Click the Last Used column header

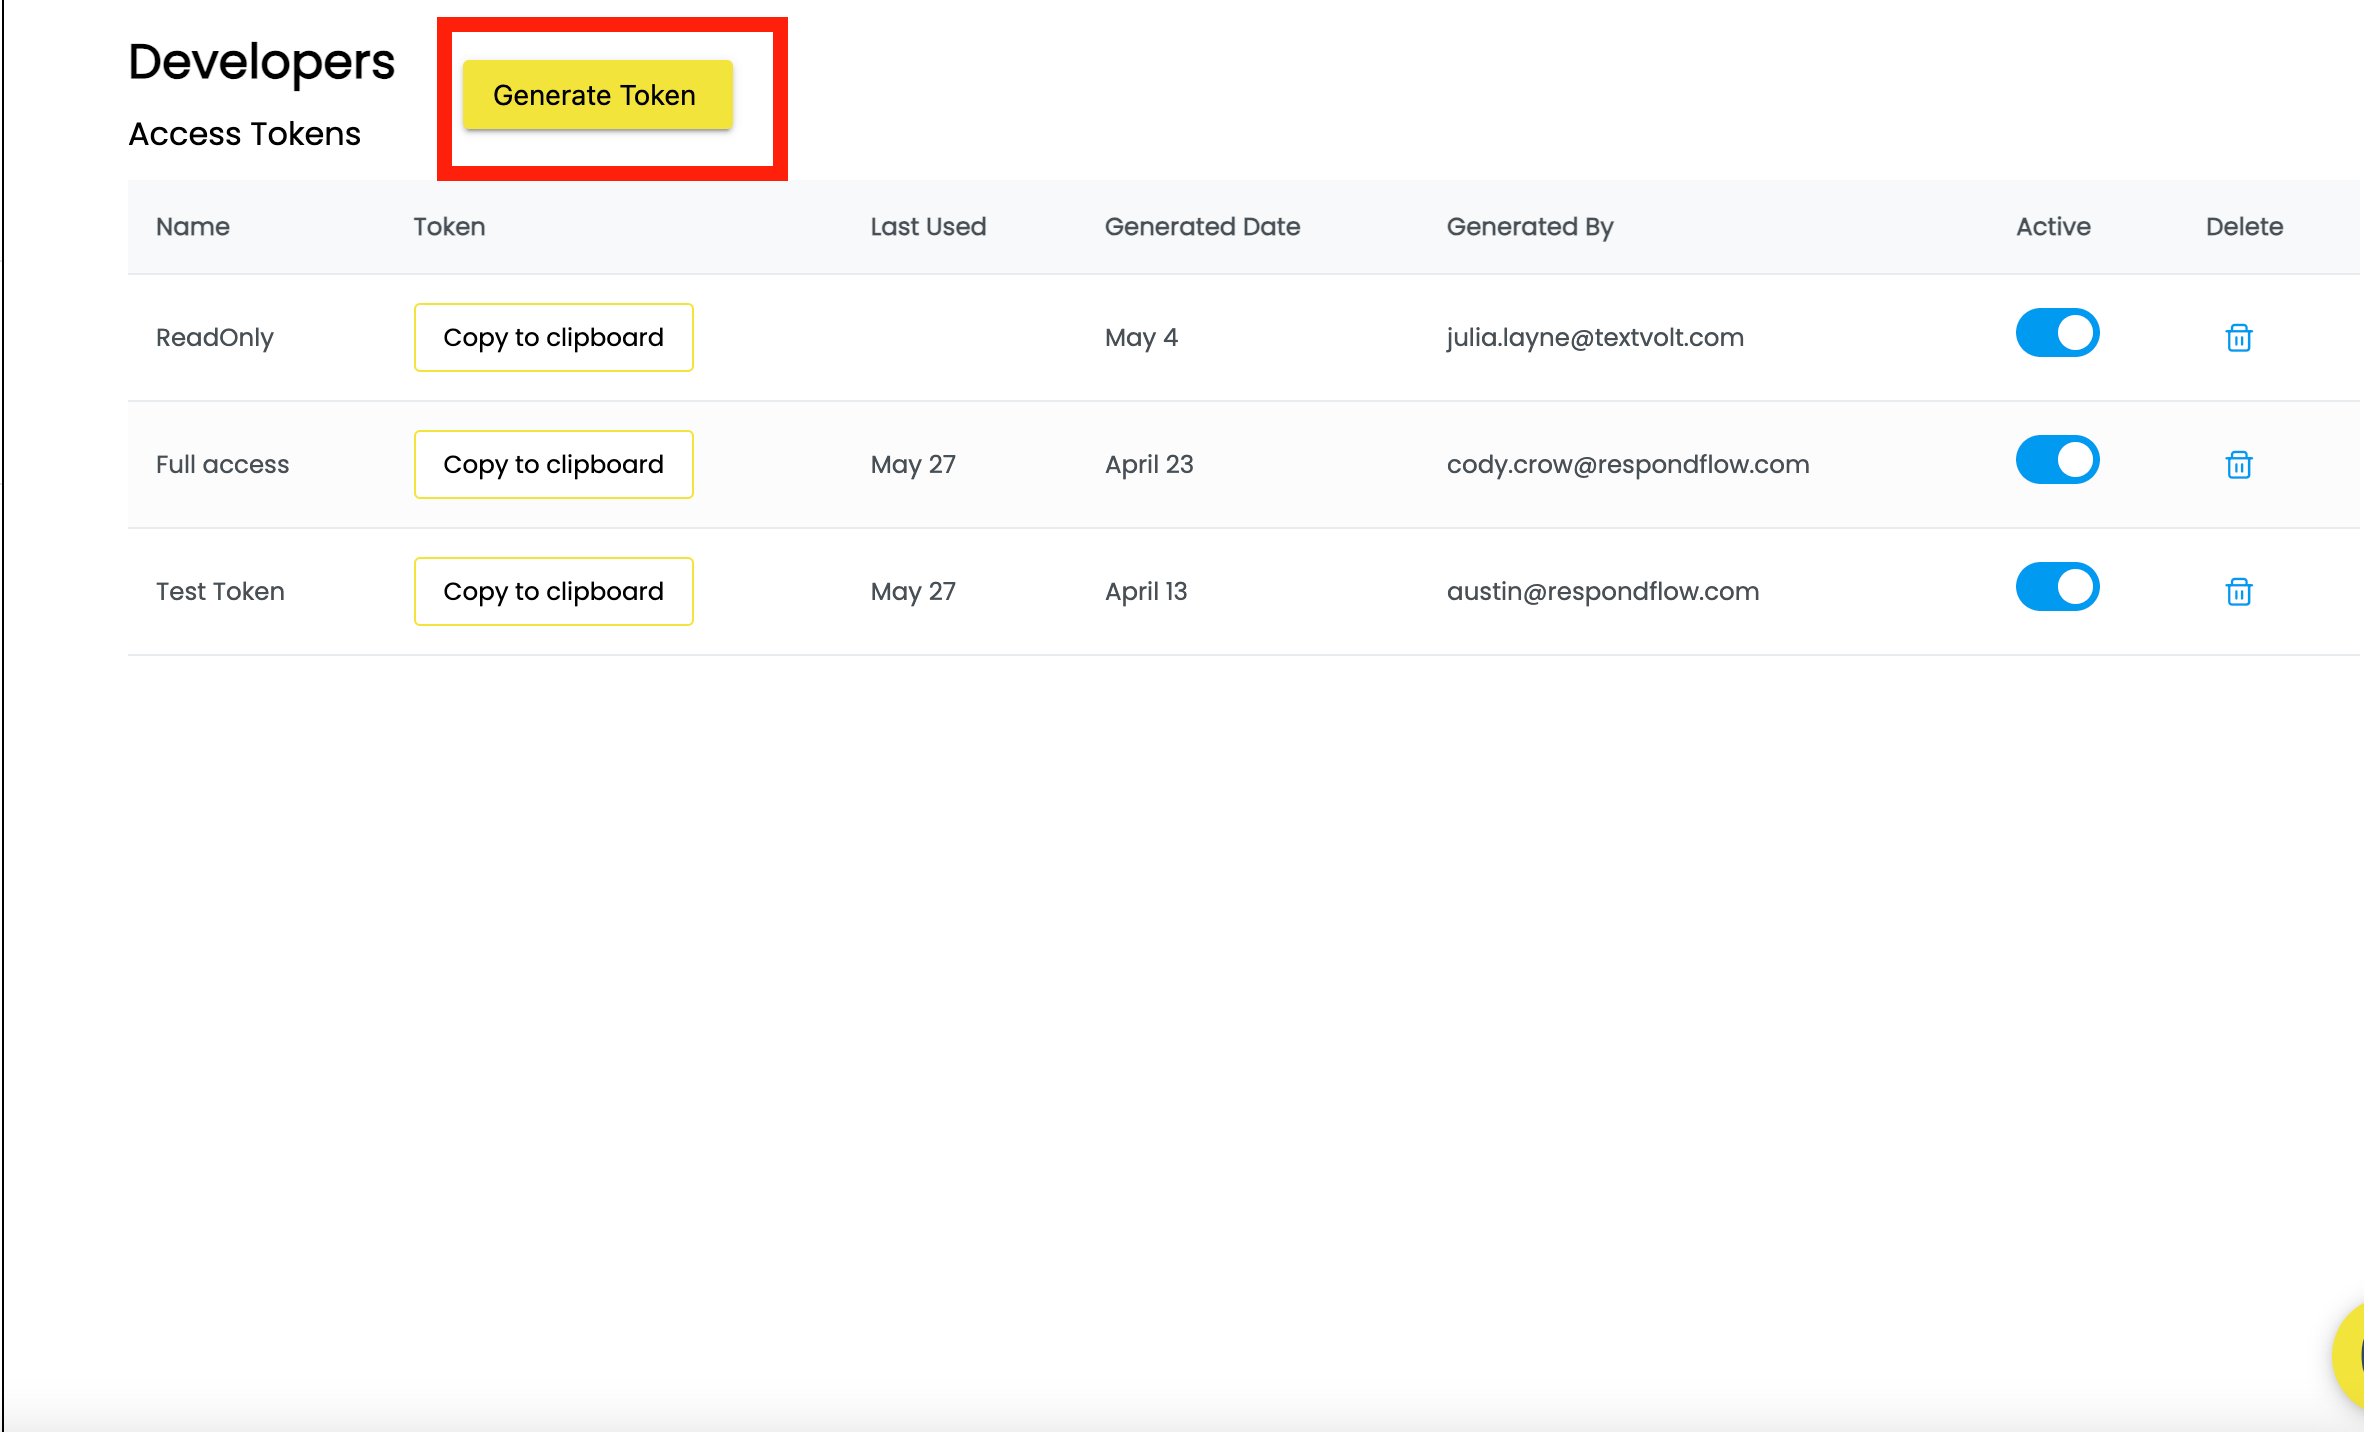point(928,227)
